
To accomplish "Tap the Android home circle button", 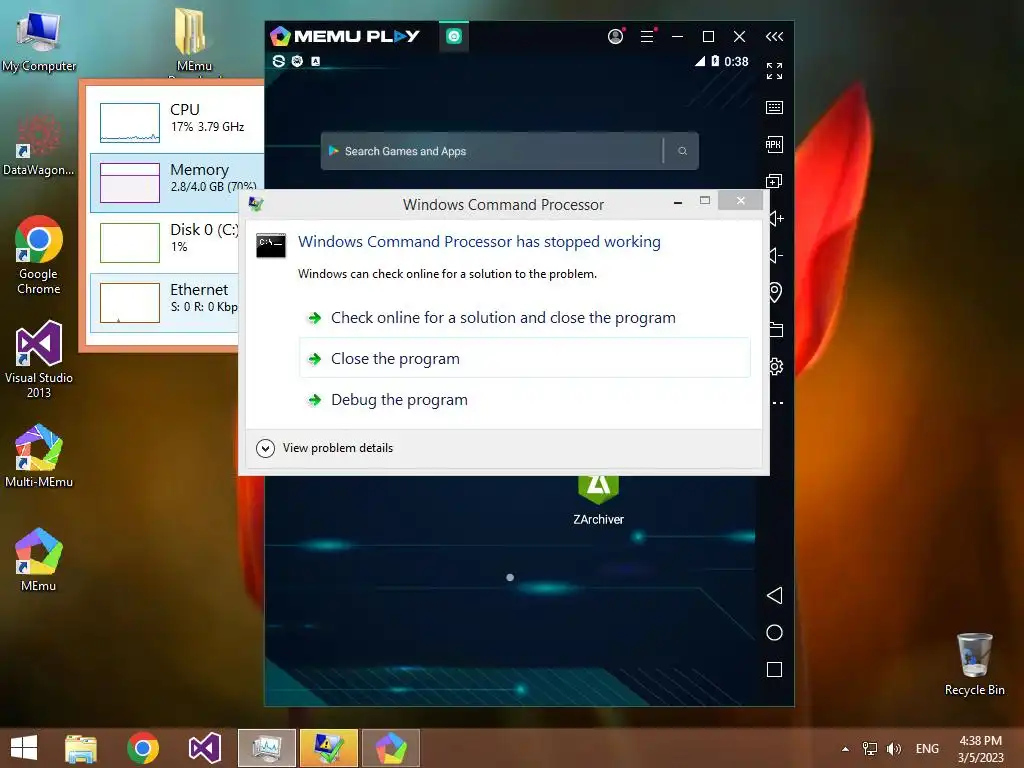I will click(775, 632).
